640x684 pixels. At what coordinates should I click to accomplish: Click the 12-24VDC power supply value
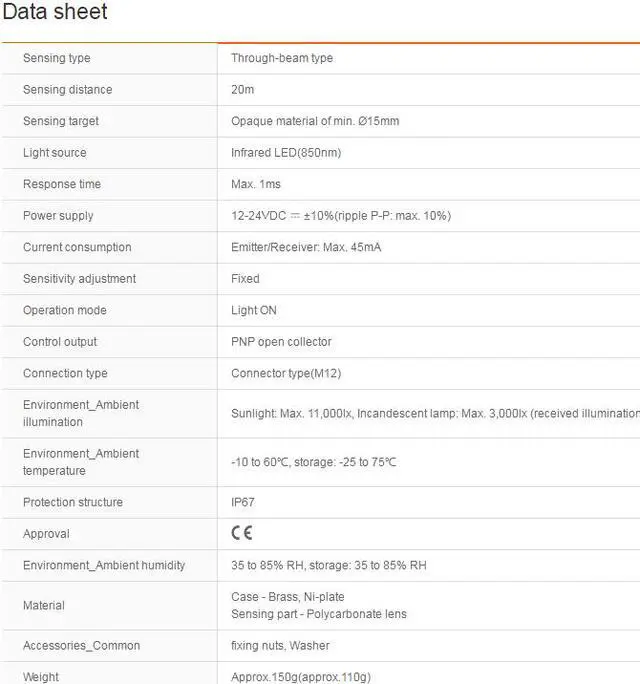click(x=340, y=216)
